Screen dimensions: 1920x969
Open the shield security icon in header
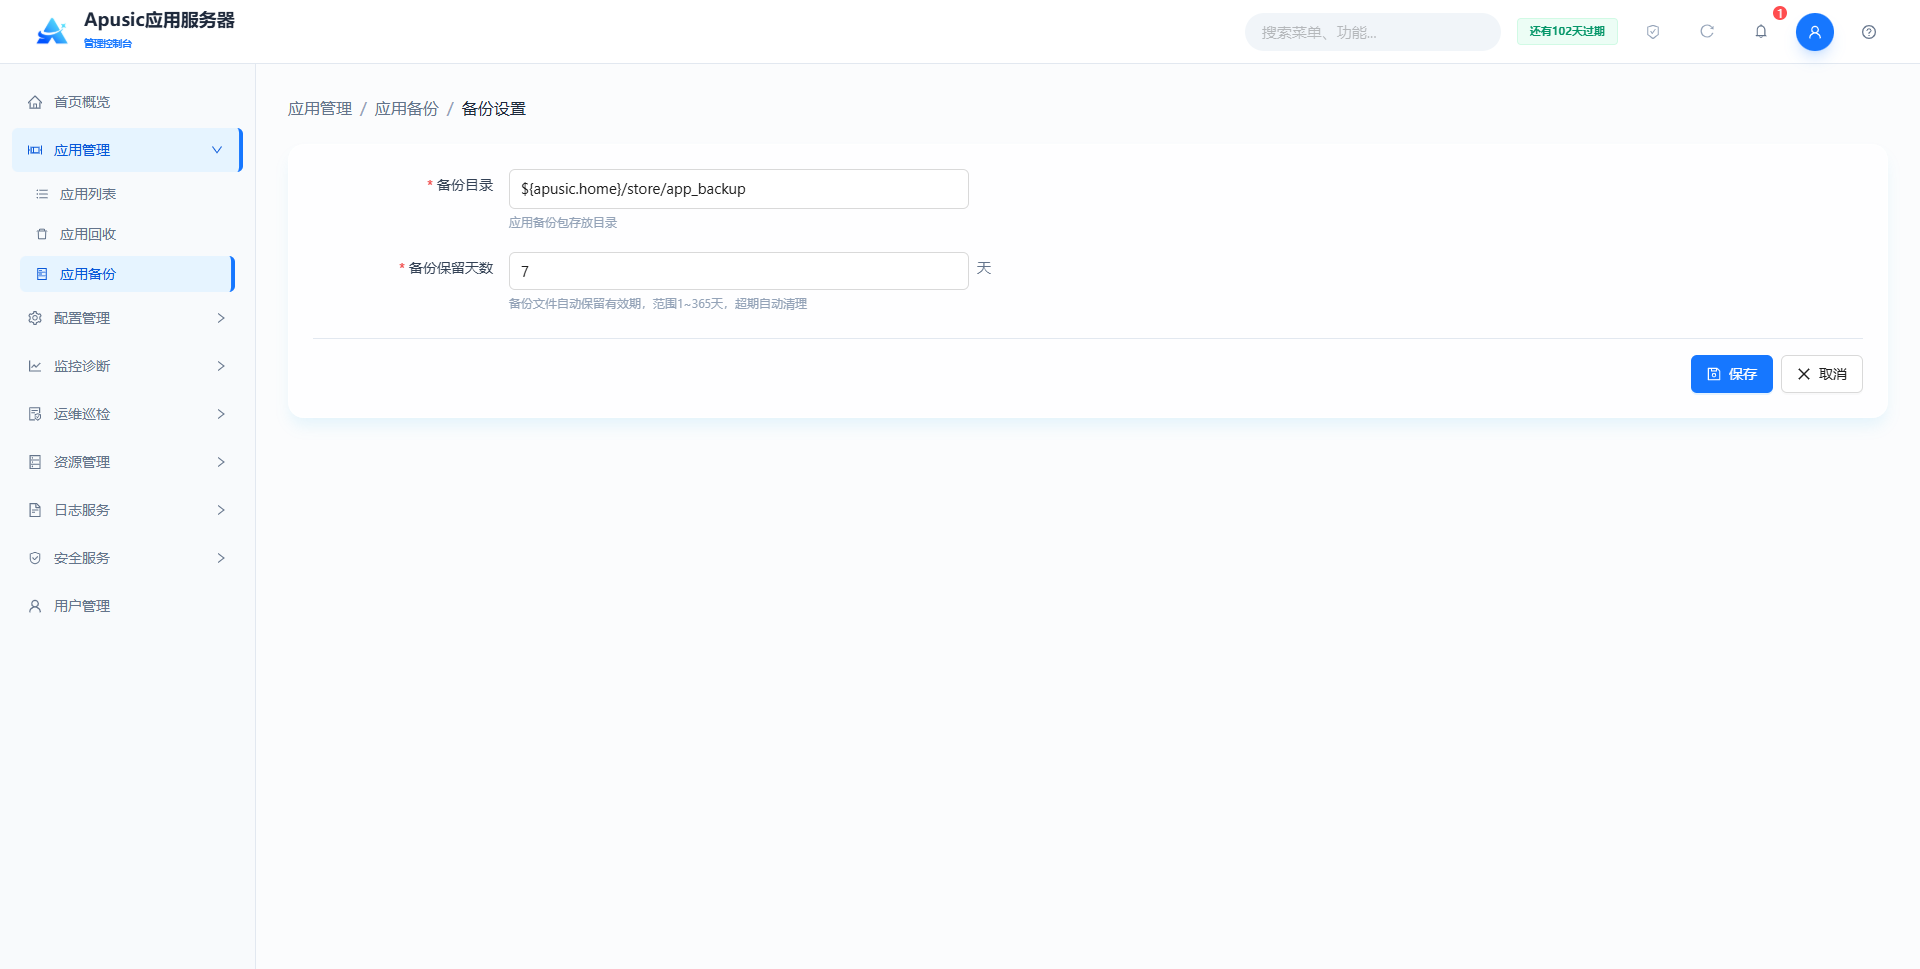[1653, 32]
